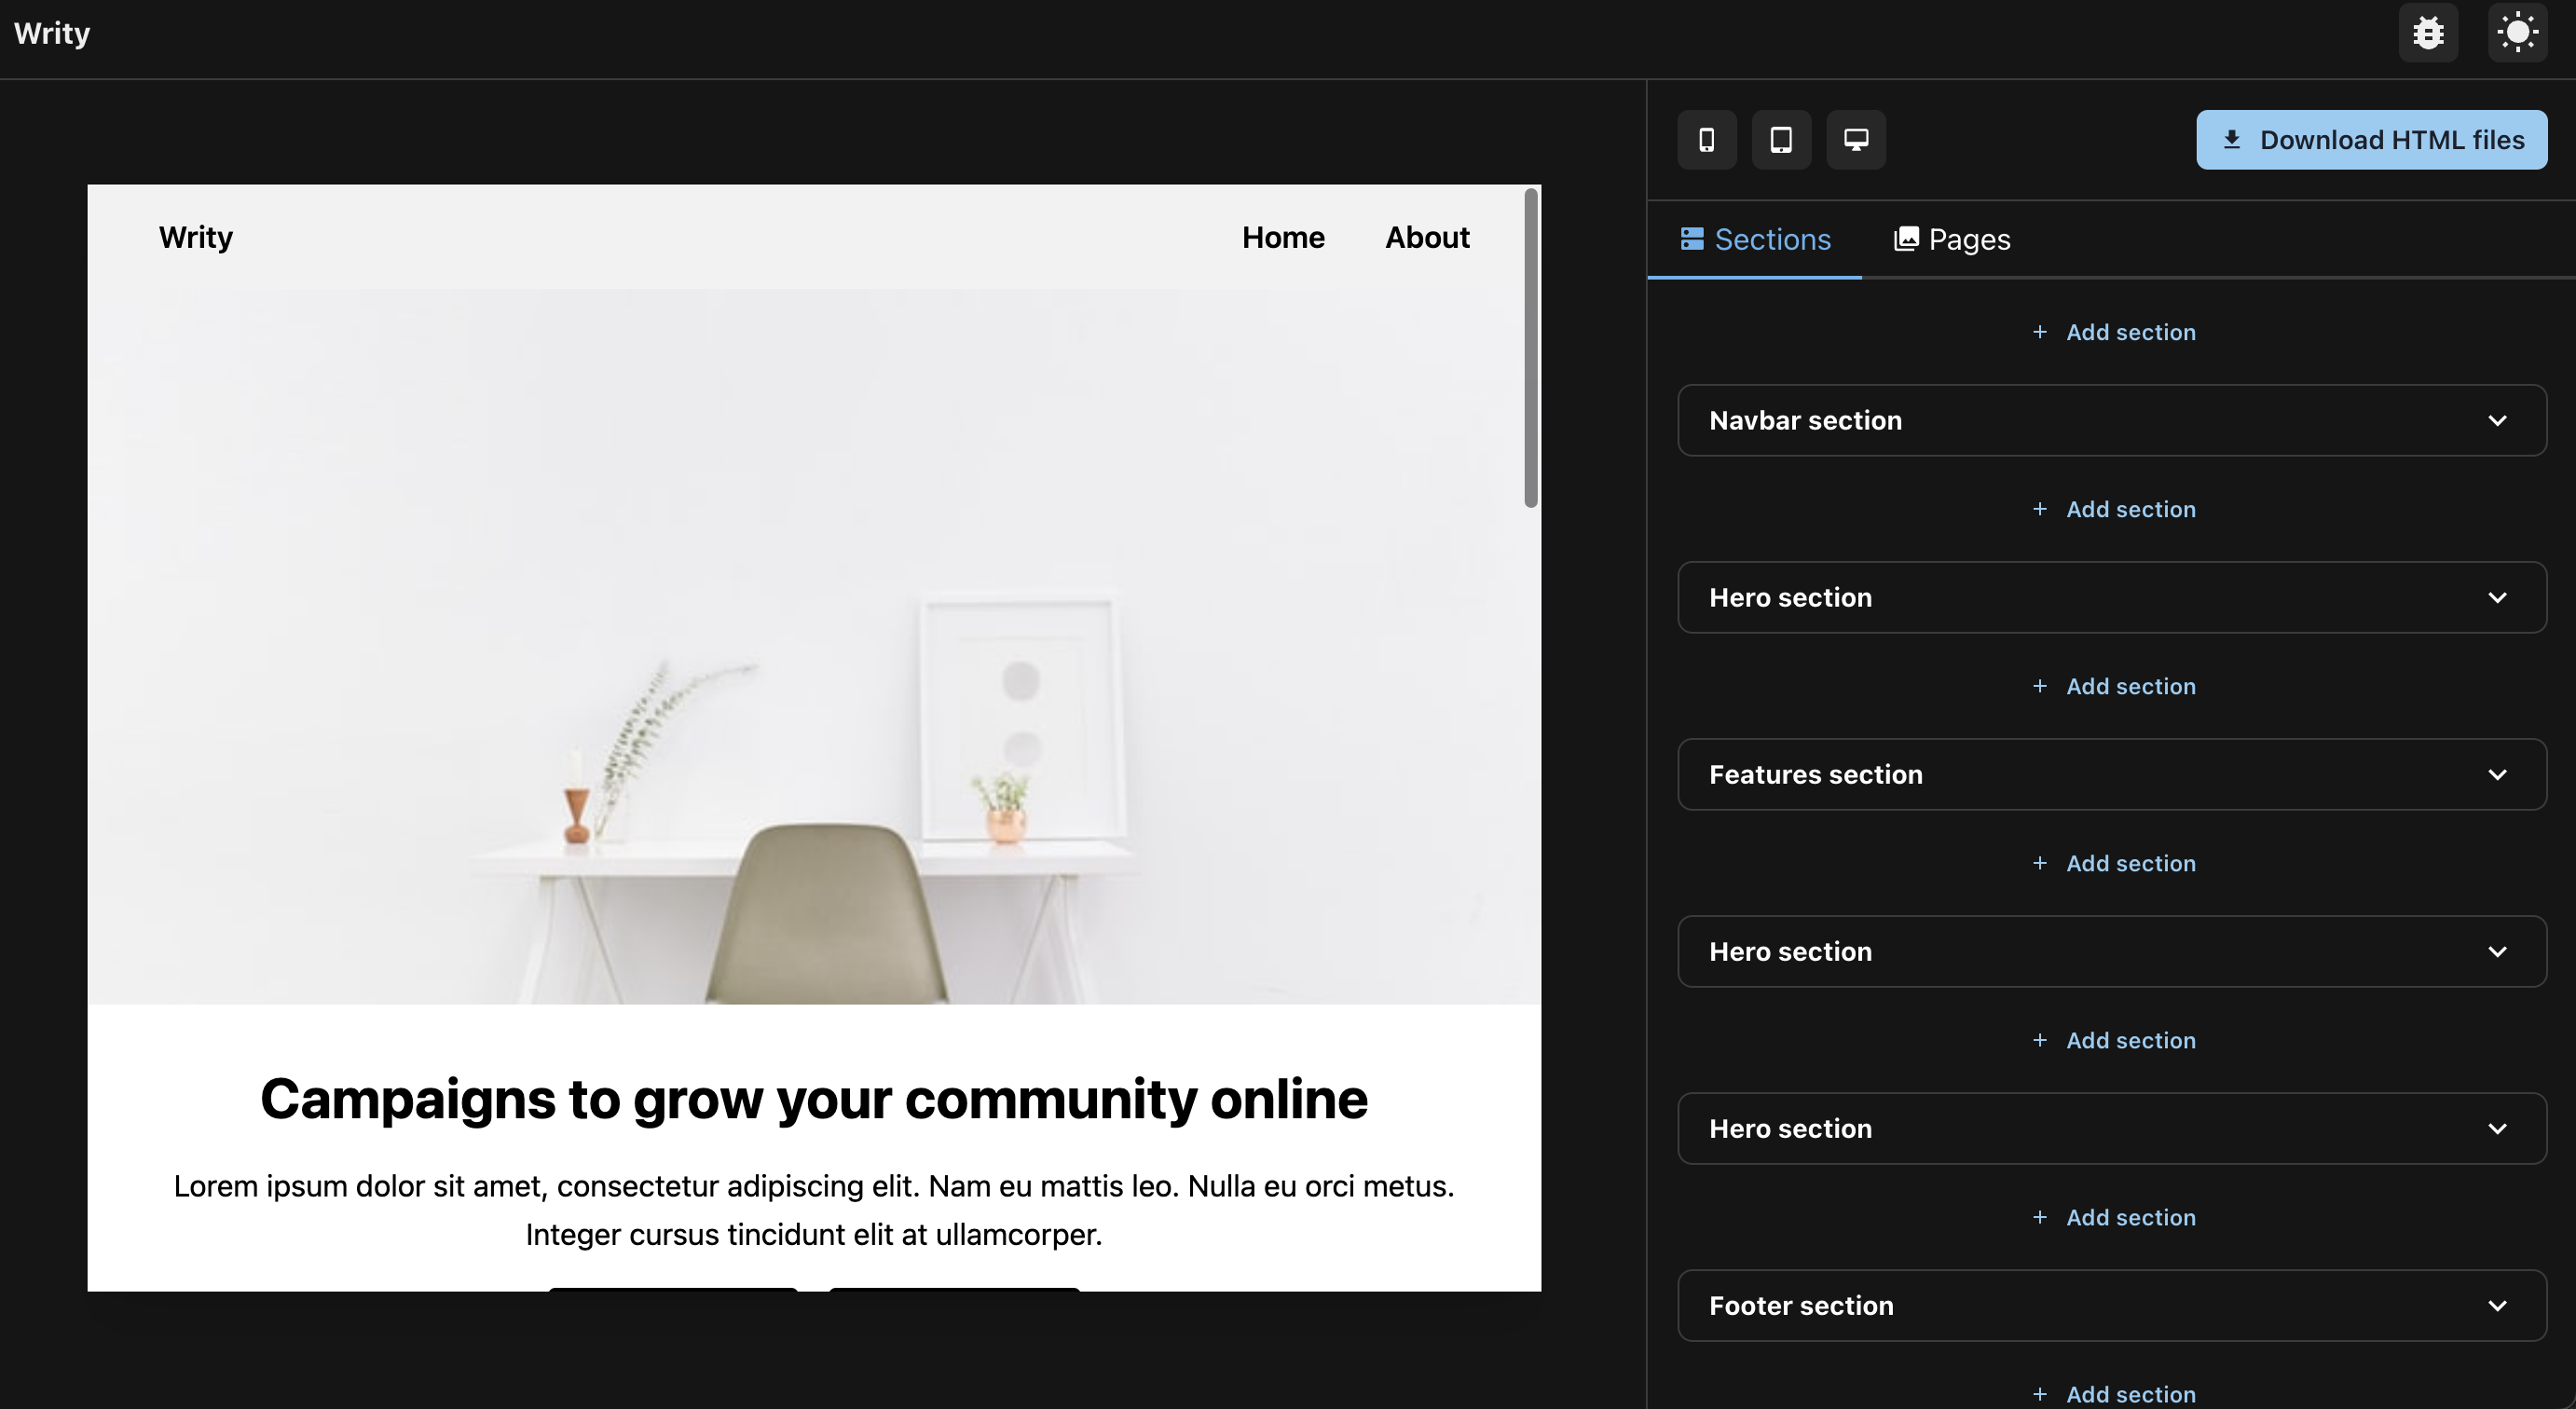The image size is (2576, 1409).
Task: Toggle light theme with sun icon
Action: 2517,33
